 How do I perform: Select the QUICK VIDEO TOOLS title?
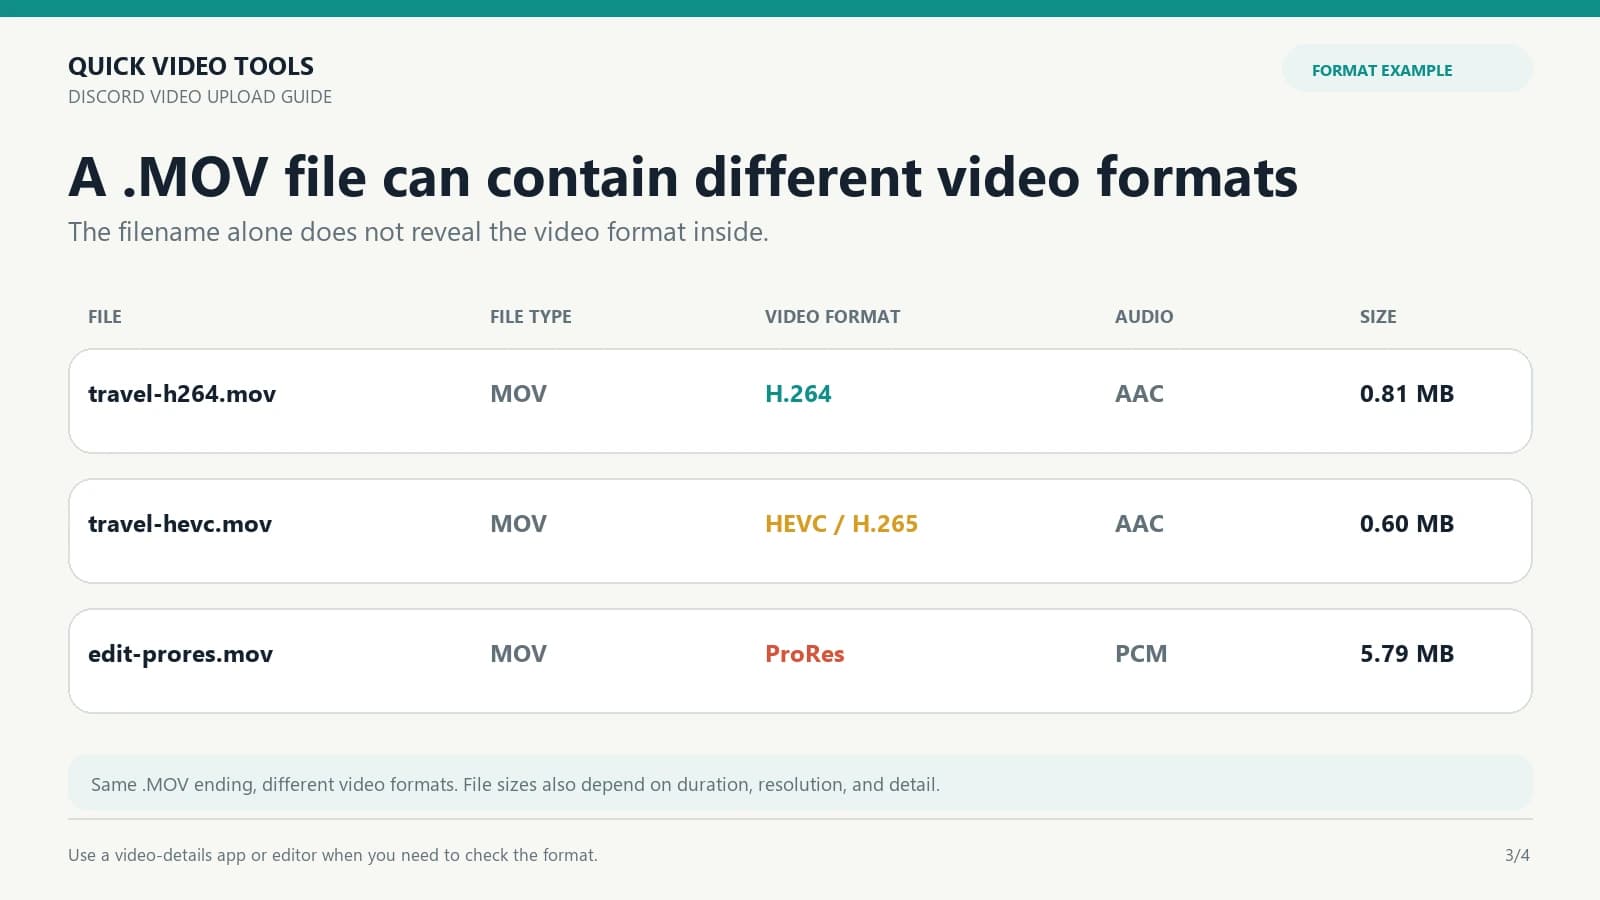(191, 66)
